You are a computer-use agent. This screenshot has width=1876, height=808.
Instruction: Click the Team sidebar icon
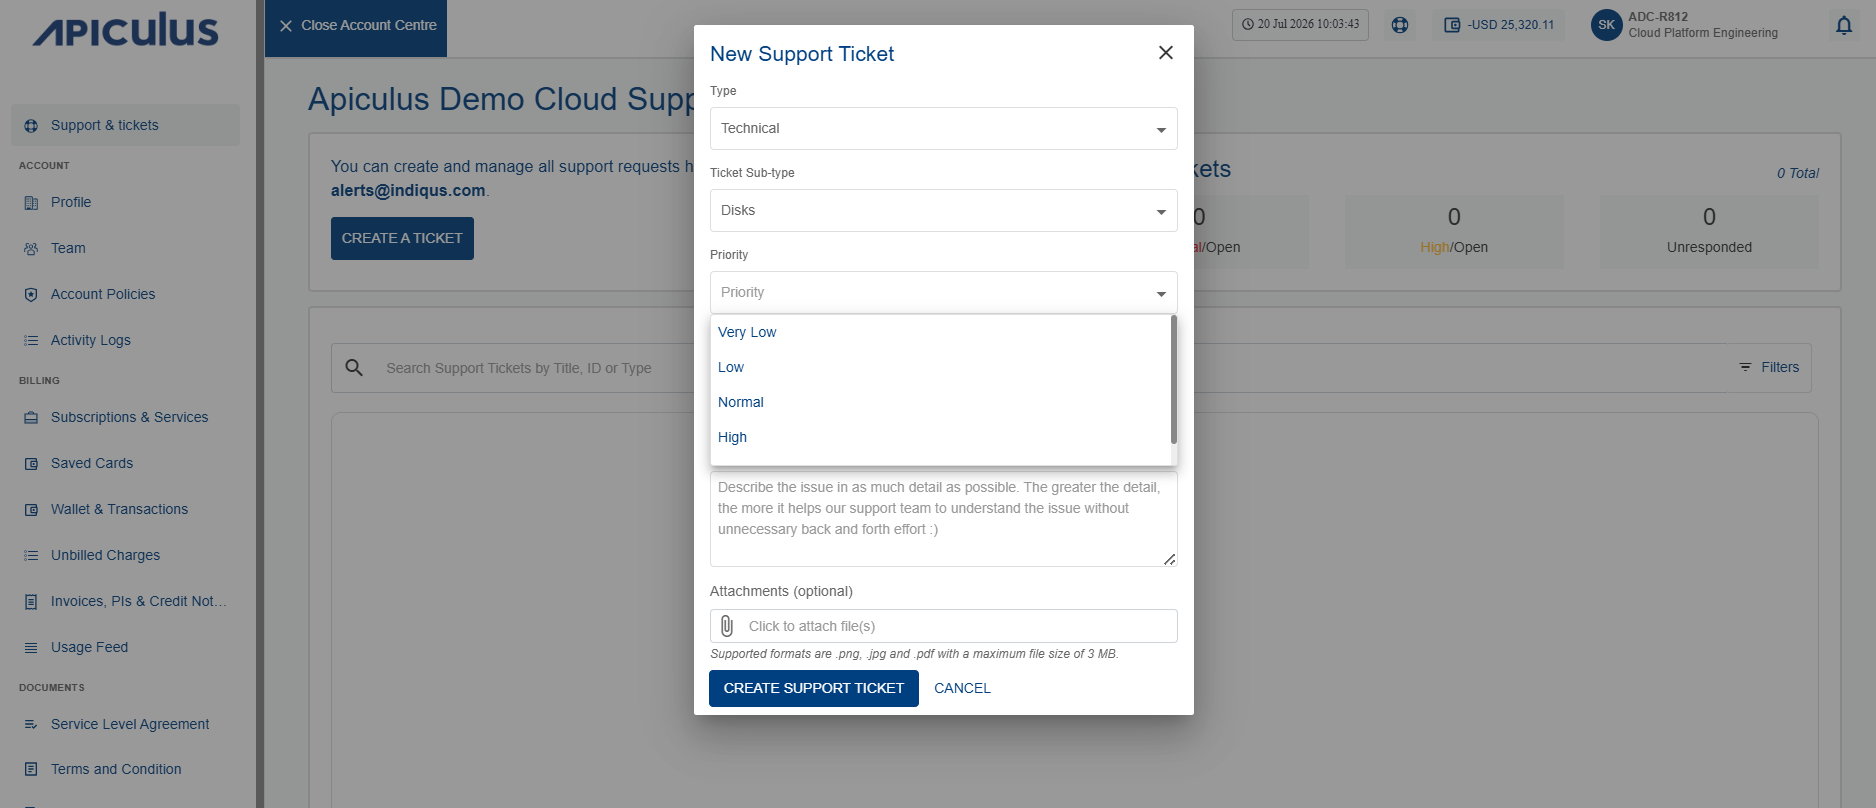[x=31, y=249]
